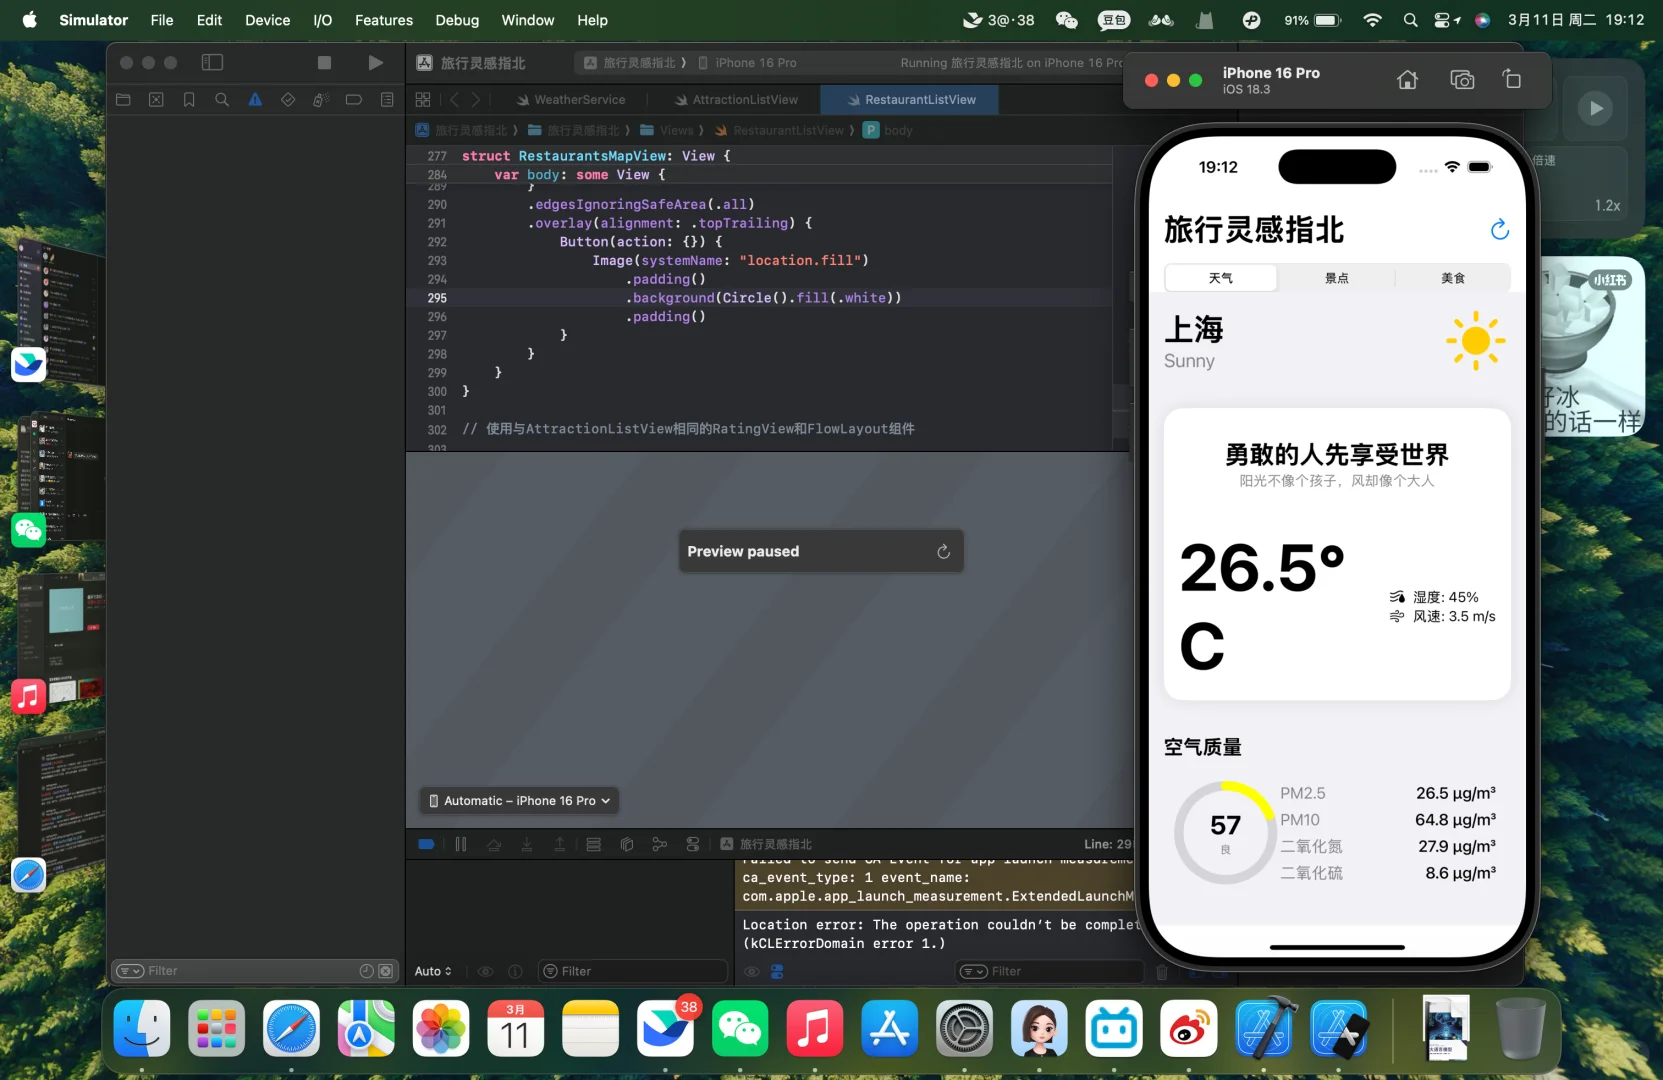This screenshot has height=1080, width=1663.
Task: Resume the paused SwiftUI preview
Action: pos(943,551)
